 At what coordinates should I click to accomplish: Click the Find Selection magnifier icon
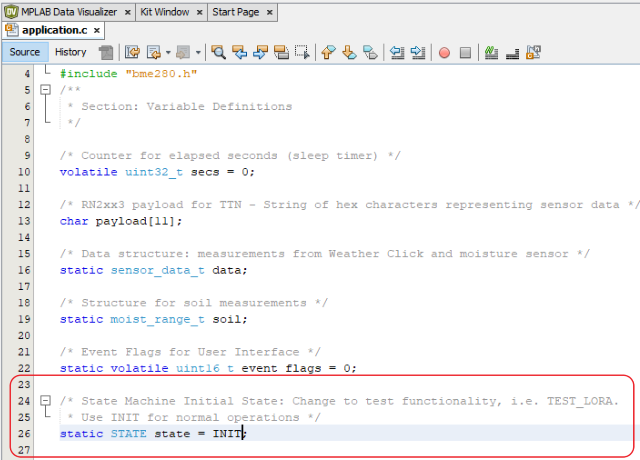(x=218, y=52)
